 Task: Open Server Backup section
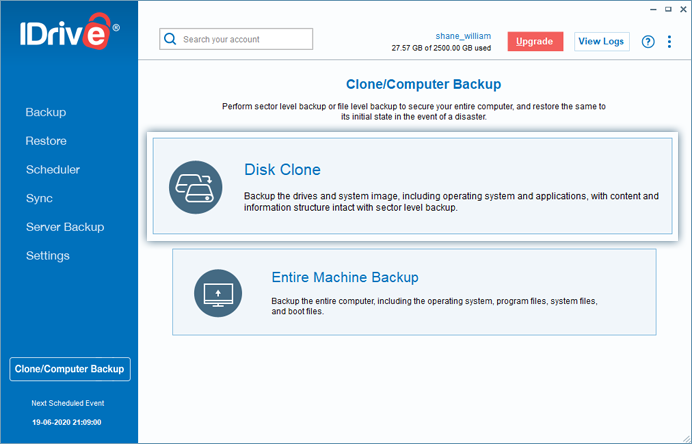pos(65,227)
